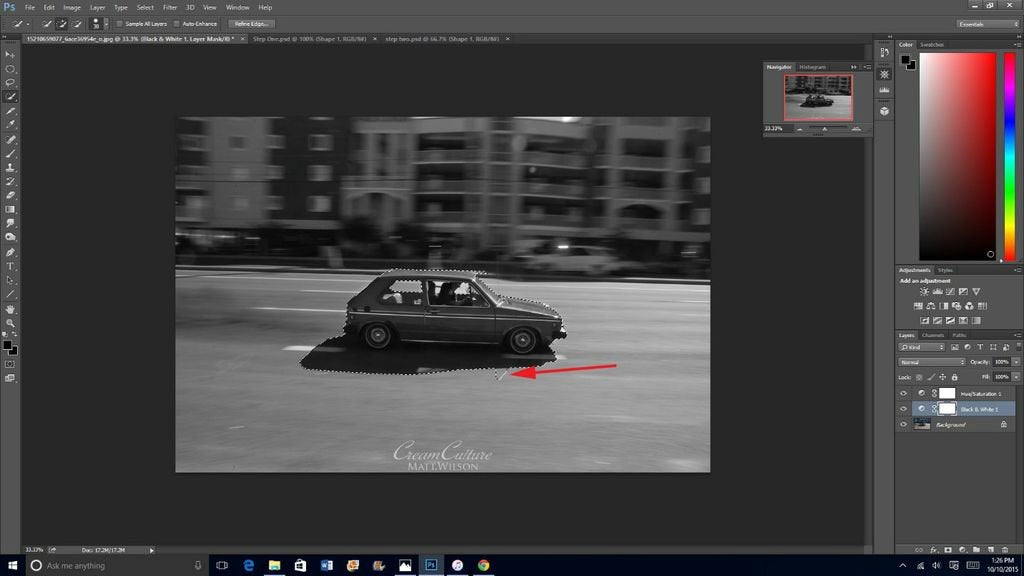This screenshot has height=576, width=1024.
Task: Select the Lasso tool
Action: (x=9, y=83)
